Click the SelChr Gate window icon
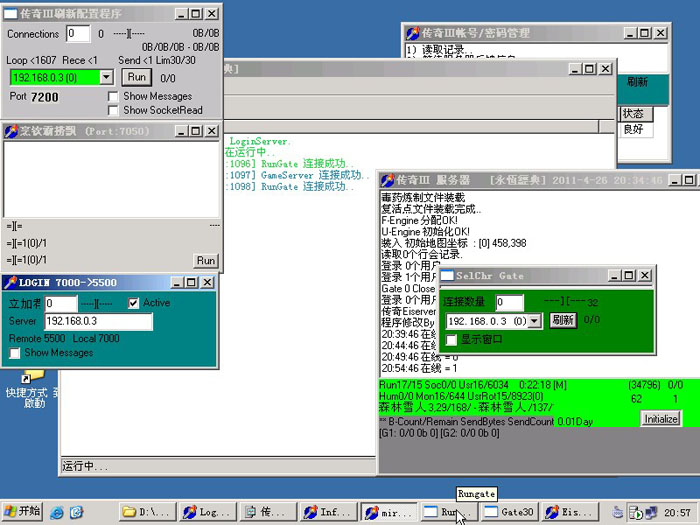 (448, 275)
